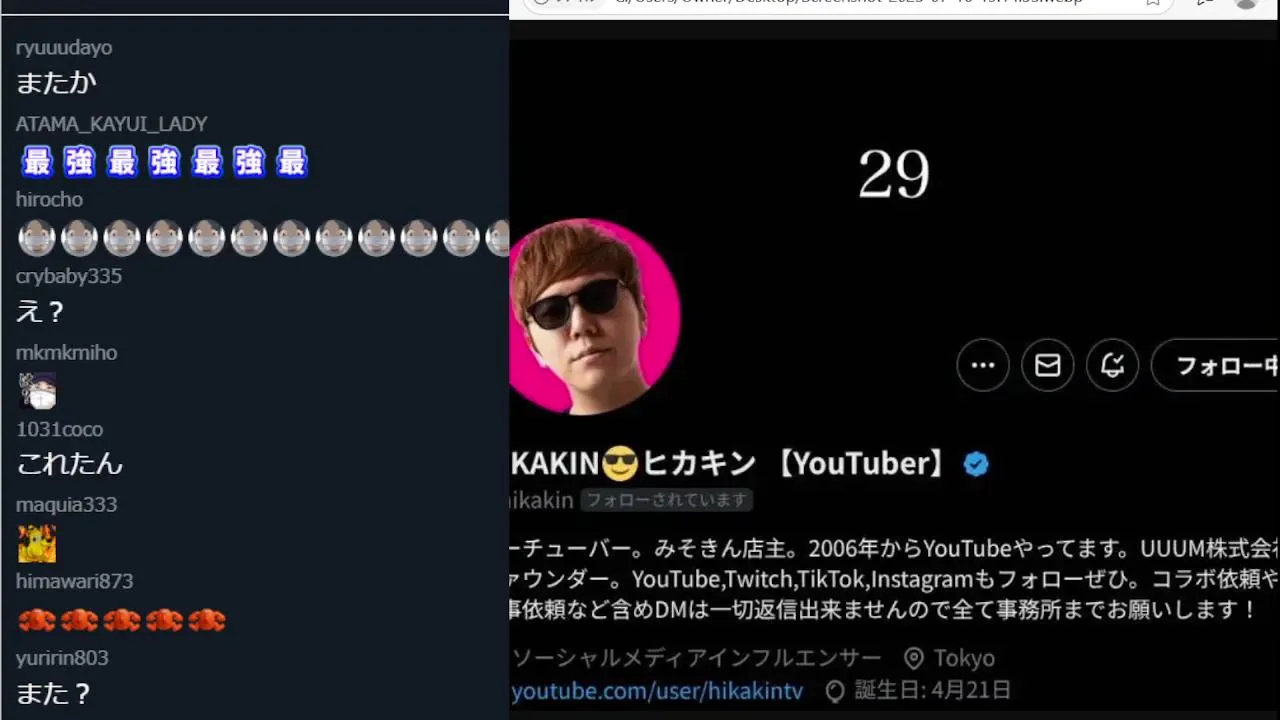Image resolution: width=1280 pixels, height=720 pixels.
Task: Click username ryuuudayo in chat
Action: pos(64,48)
